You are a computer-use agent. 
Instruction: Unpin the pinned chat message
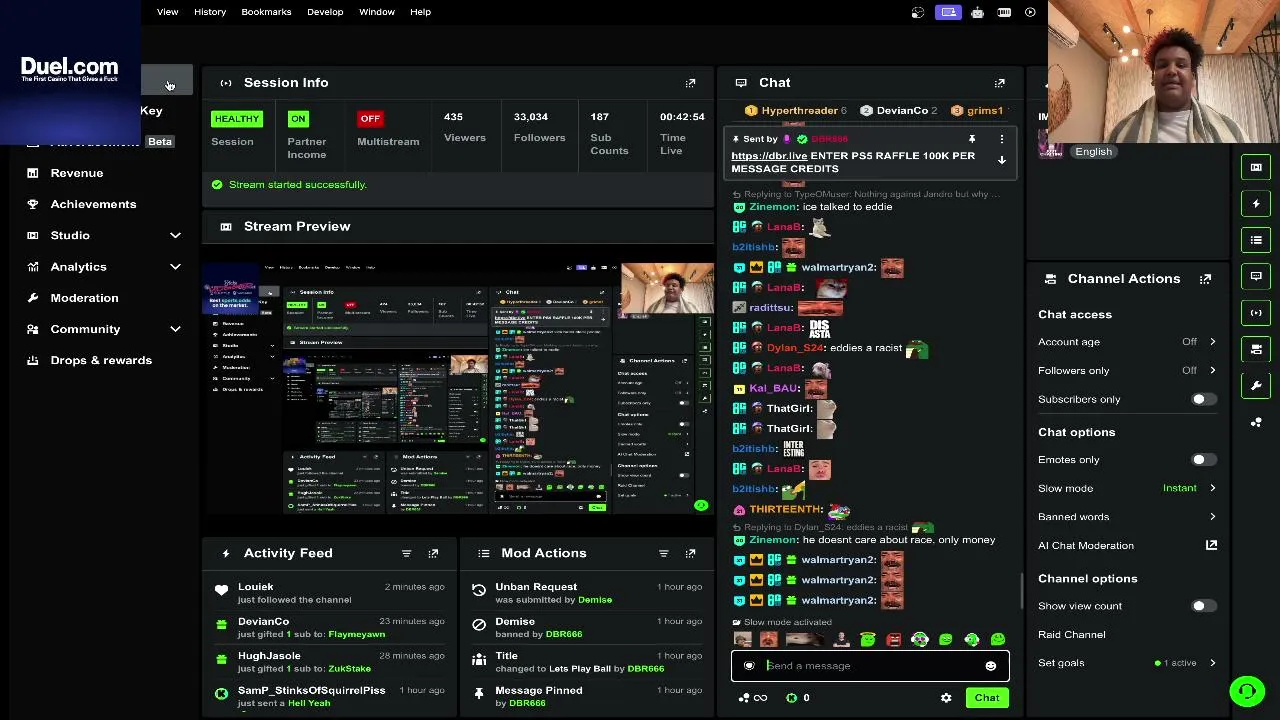coord(971,139)
